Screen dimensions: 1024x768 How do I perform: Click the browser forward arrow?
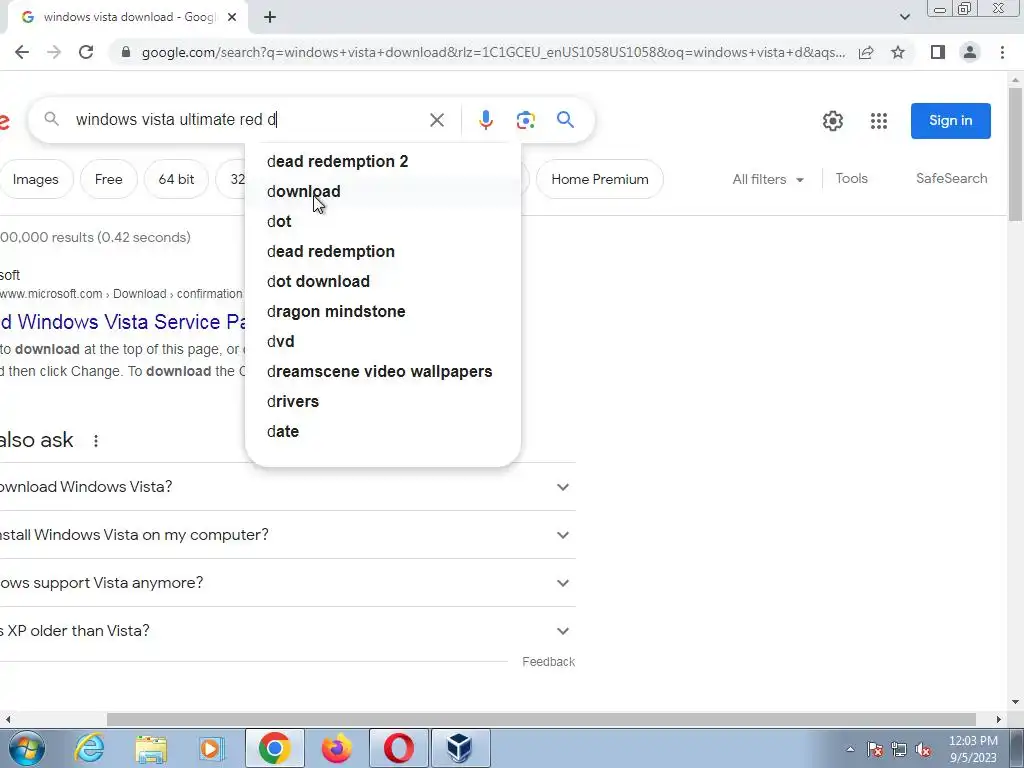[x=54, y=52]
